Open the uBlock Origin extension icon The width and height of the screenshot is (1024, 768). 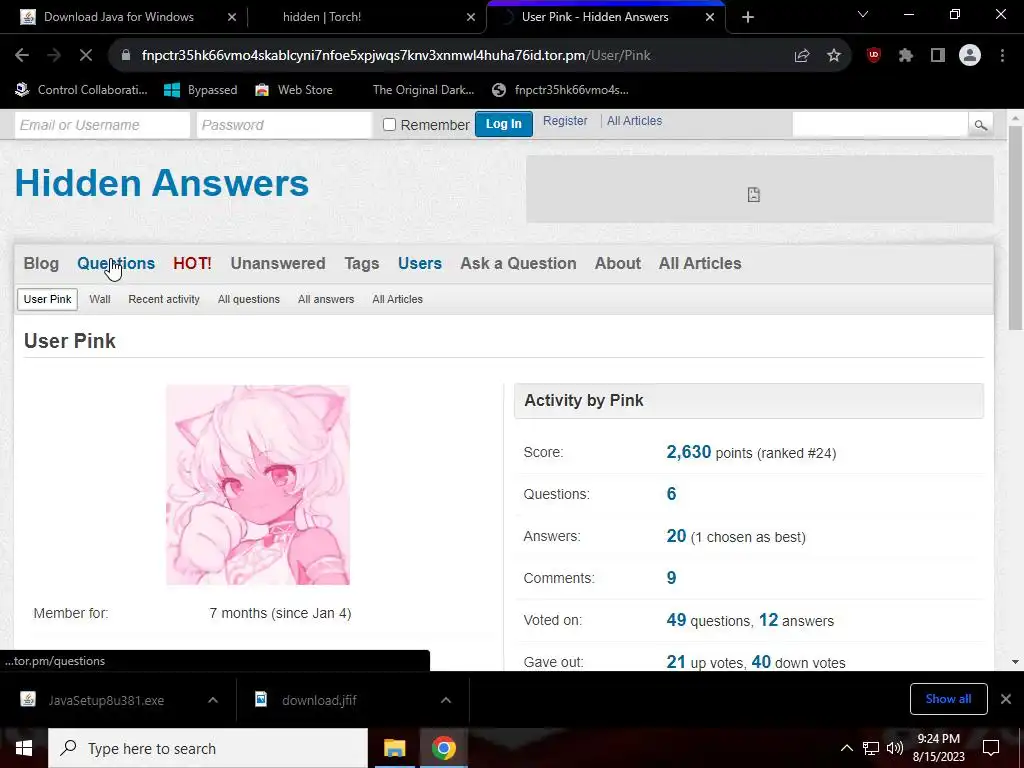click(x=873, y=56)
